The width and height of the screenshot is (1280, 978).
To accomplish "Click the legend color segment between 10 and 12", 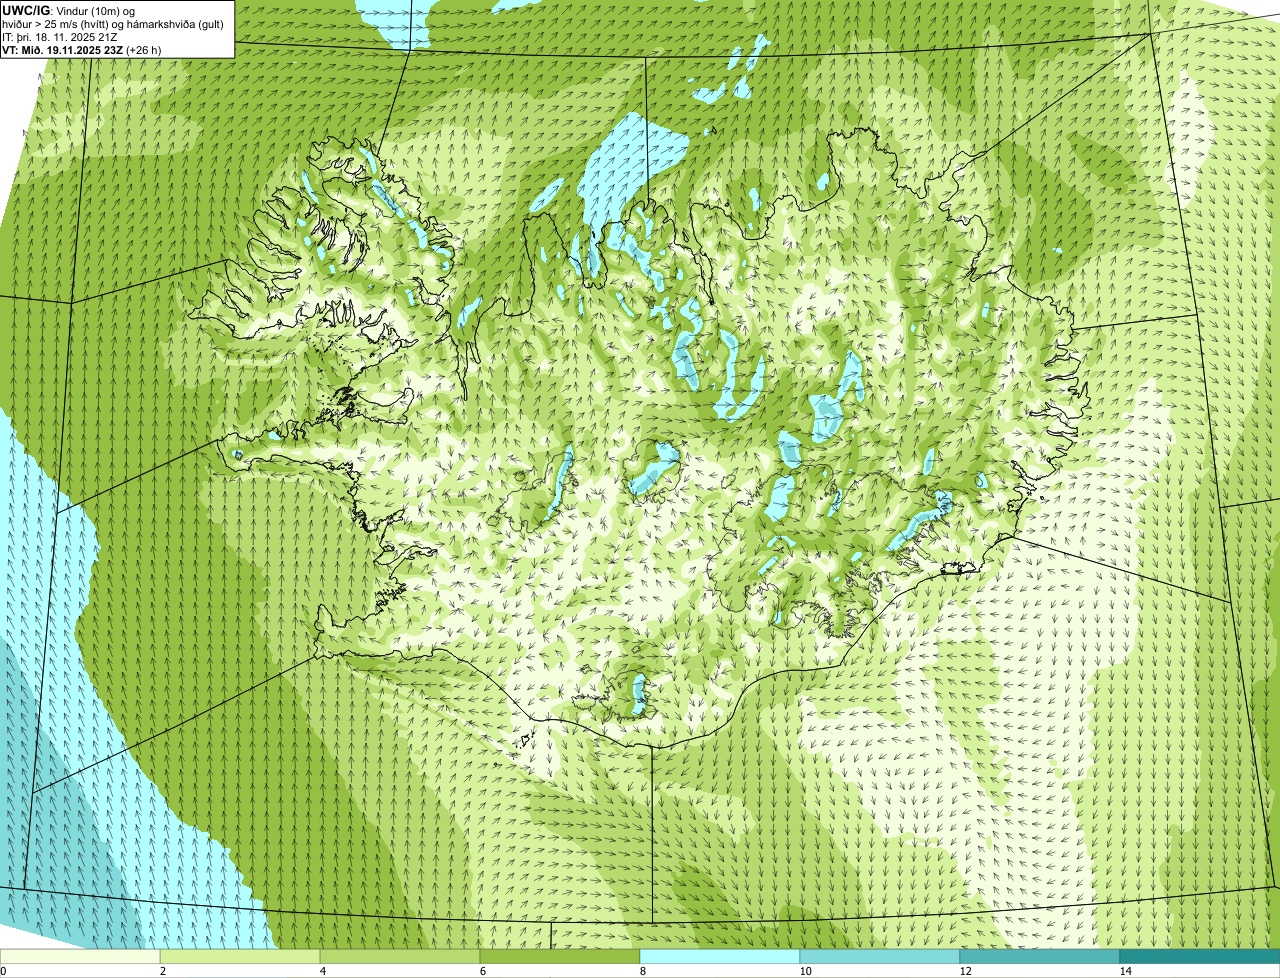I will 880,956.
